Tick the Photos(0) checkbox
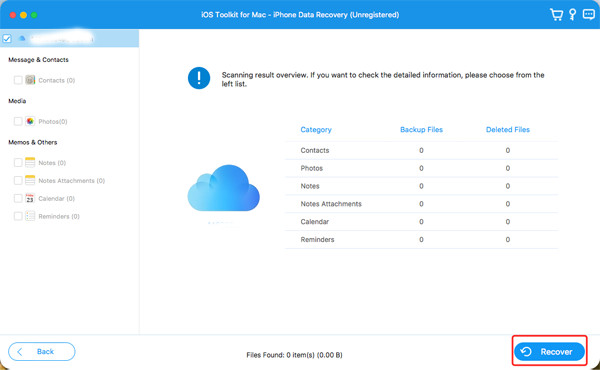600x370 pixels. point(18,121)
